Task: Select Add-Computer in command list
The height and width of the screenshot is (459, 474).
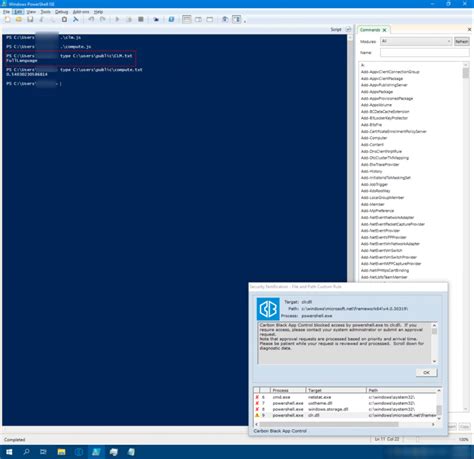Action: click(x=374, y=138)
